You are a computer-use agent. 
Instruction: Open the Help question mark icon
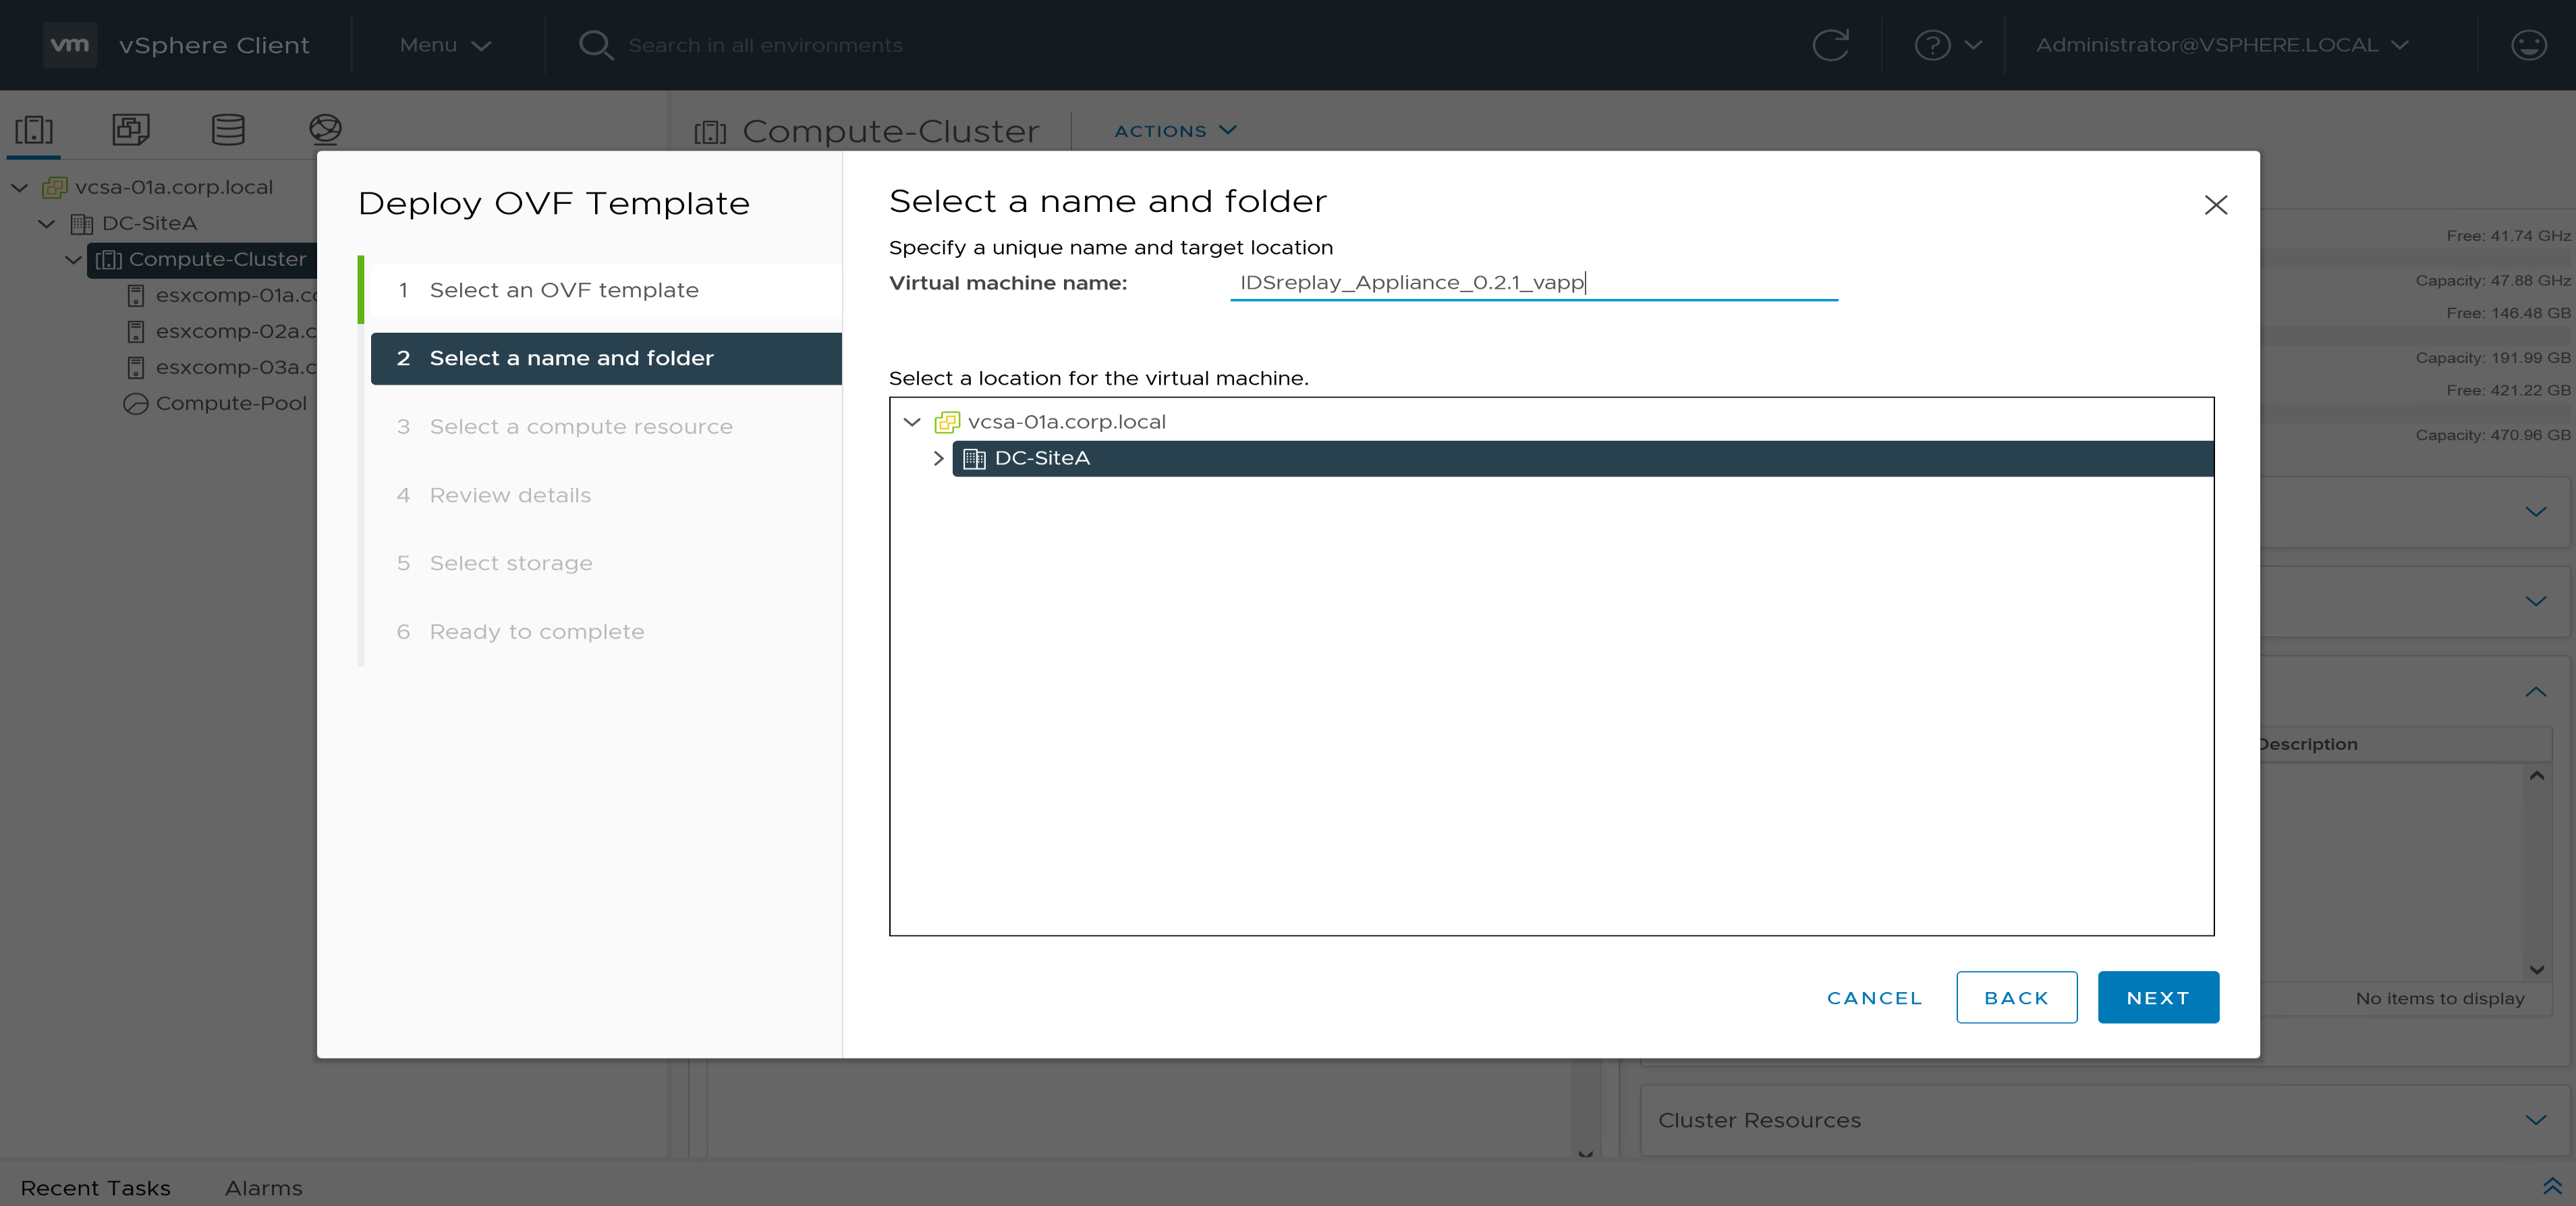pyautogui.click(x=1932, y=45)
